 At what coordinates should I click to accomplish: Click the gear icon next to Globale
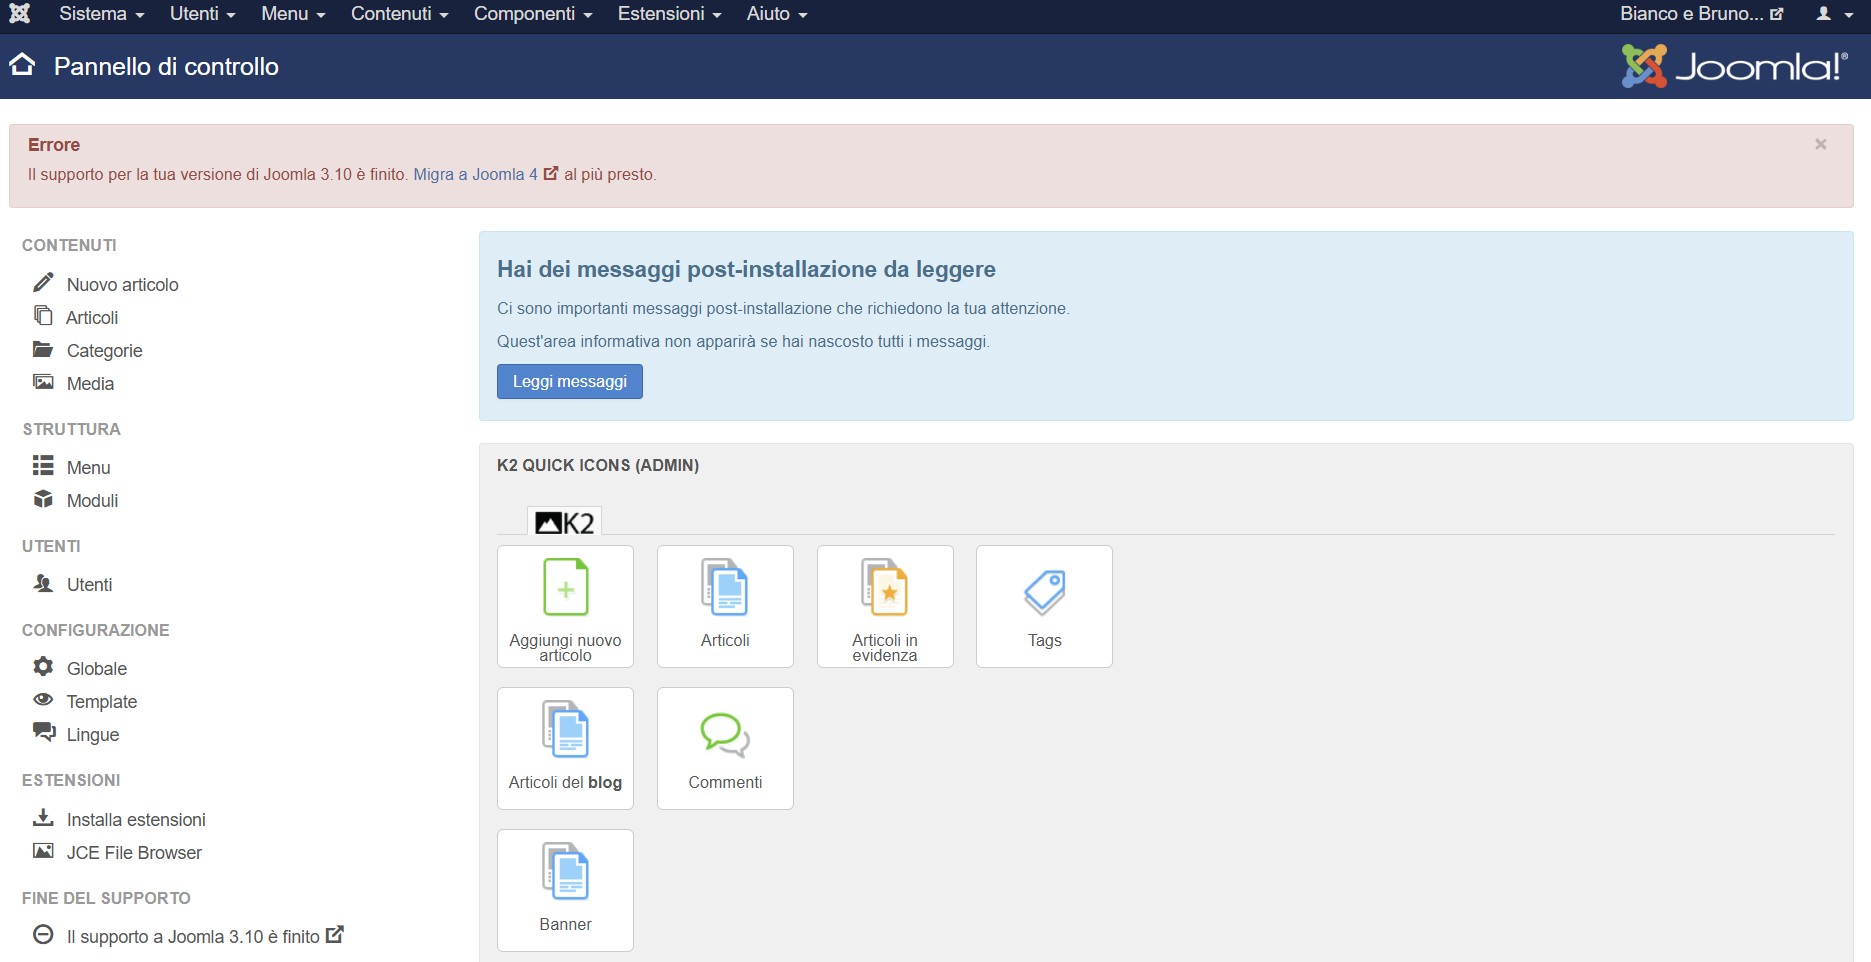point(43,667)
